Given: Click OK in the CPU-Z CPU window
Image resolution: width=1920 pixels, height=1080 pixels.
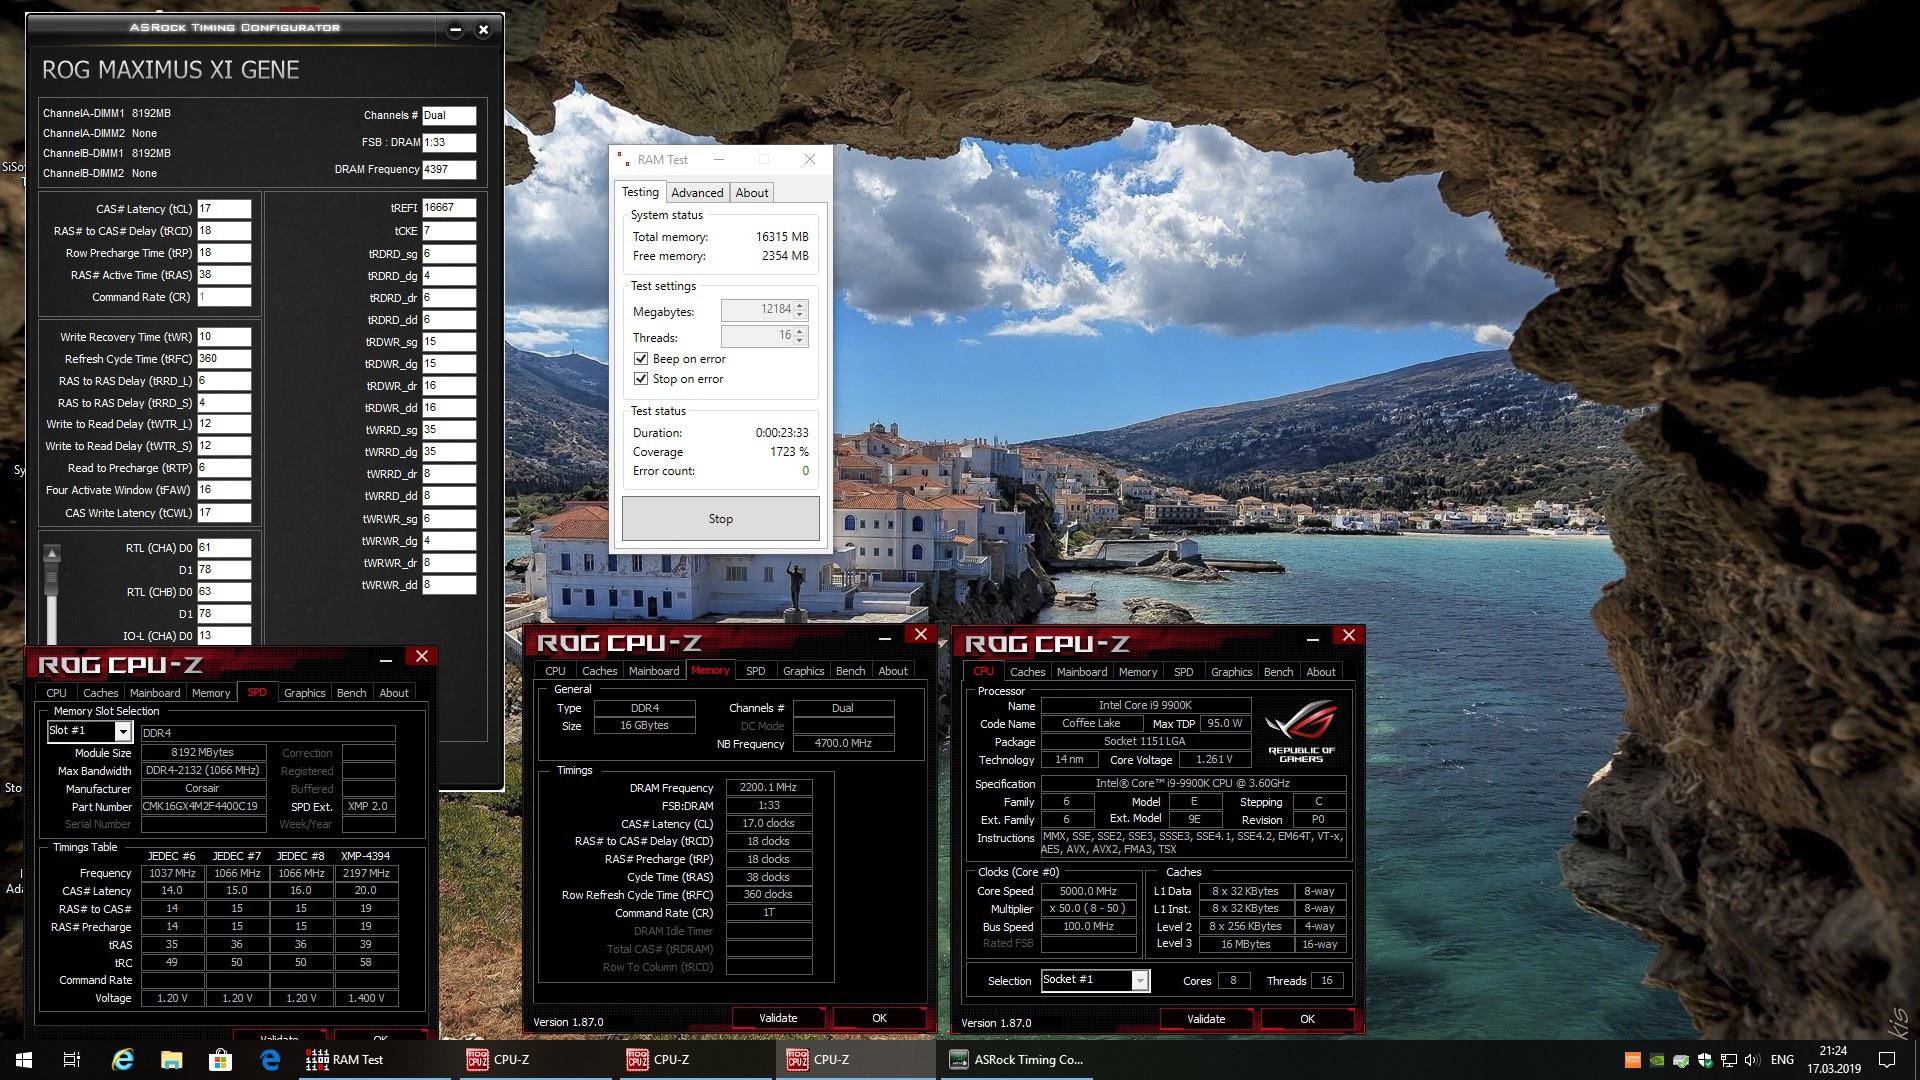Looking at the screenshot, I should click(x=1307, y=1019).
